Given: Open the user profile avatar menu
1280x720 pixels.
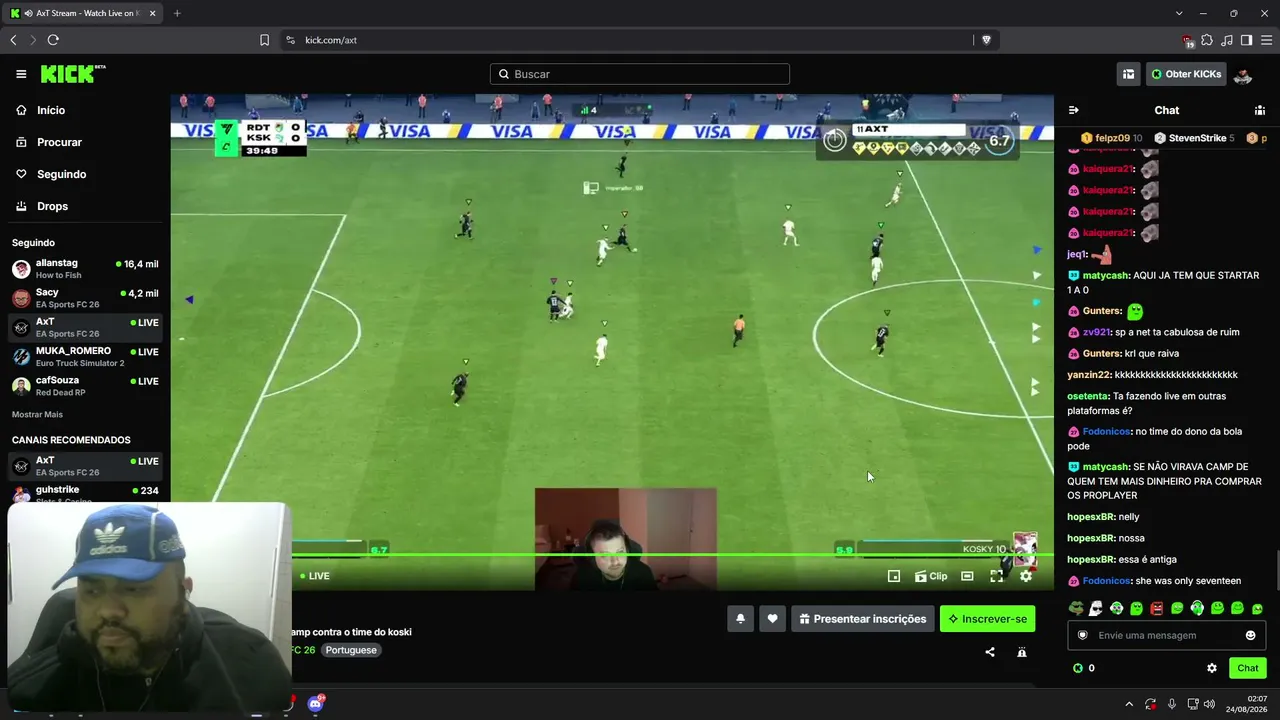Looking at the screenshot, I should tap(1243, 74).
